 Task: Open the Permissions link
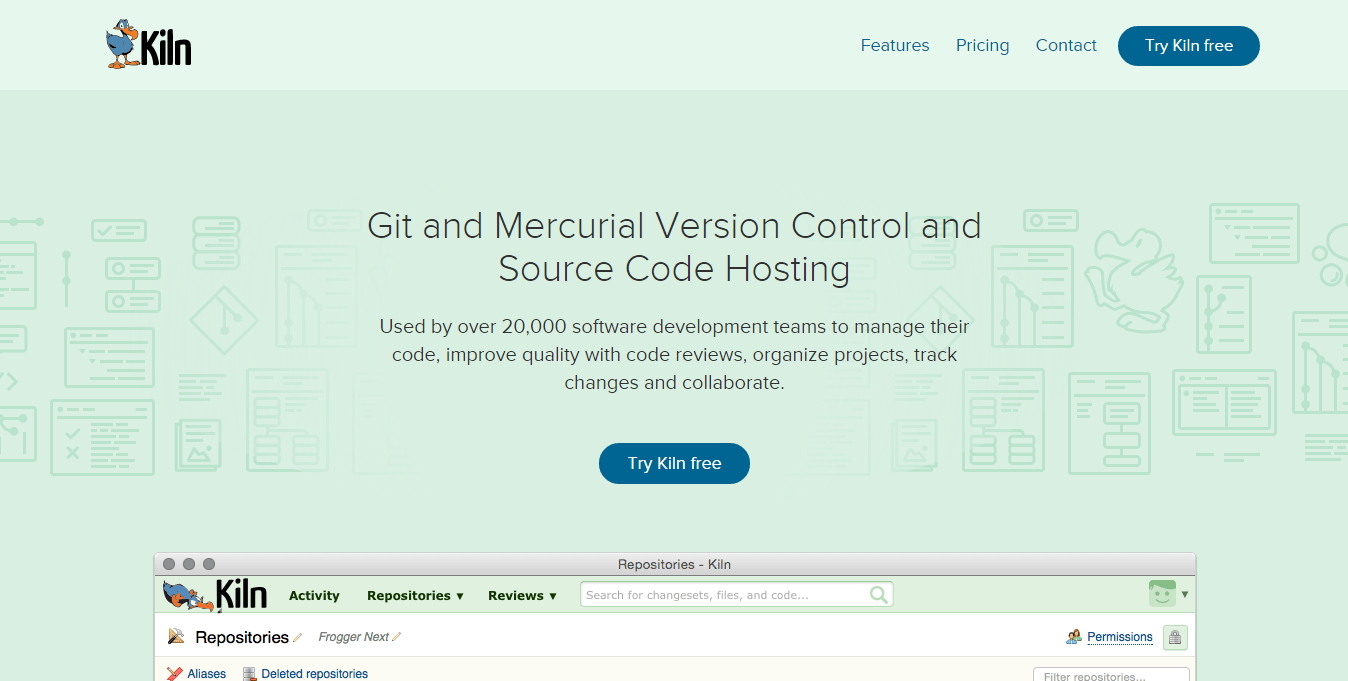click(1120, 637)
